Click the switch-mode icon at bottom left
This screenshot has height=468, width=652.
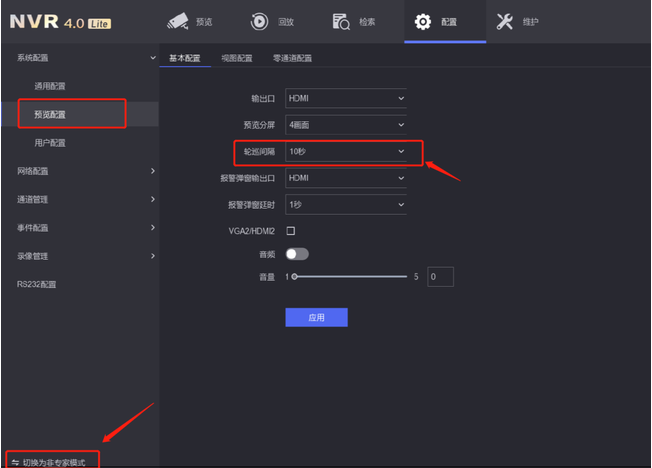[x=15, y=461]
